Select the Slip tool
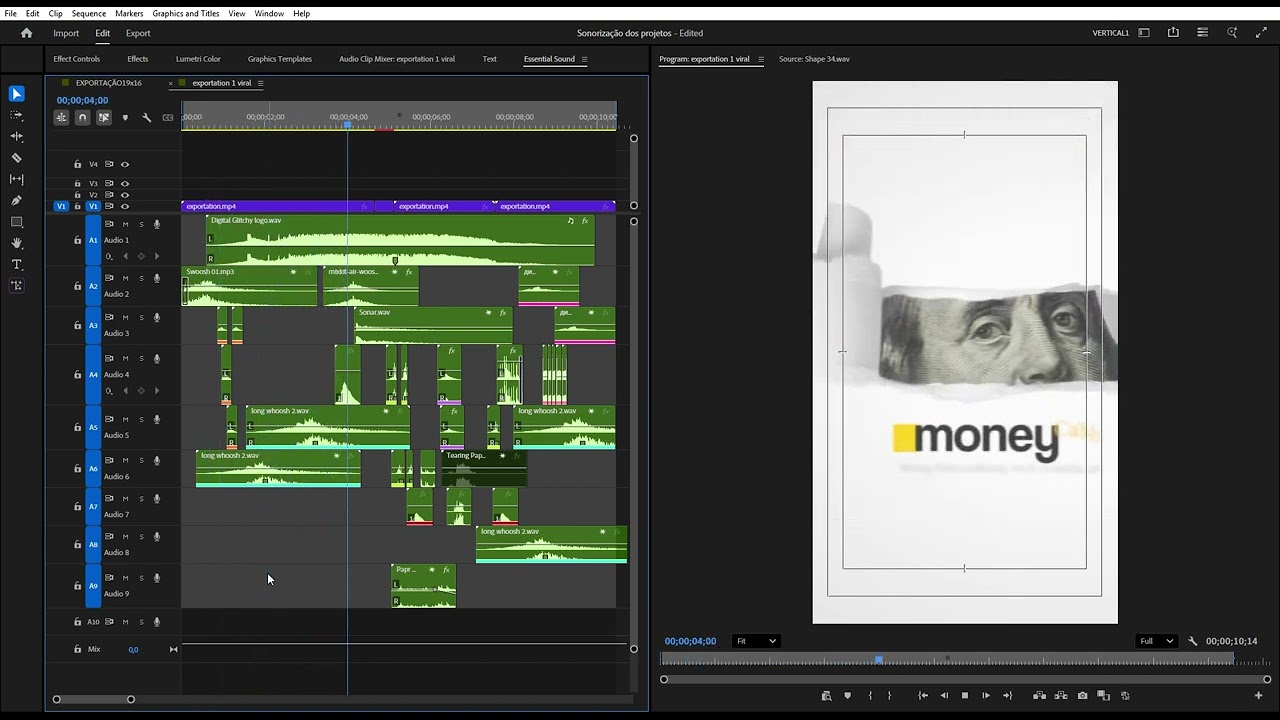Viewport: 1280px width, 720px height. (x=17, y=179)
